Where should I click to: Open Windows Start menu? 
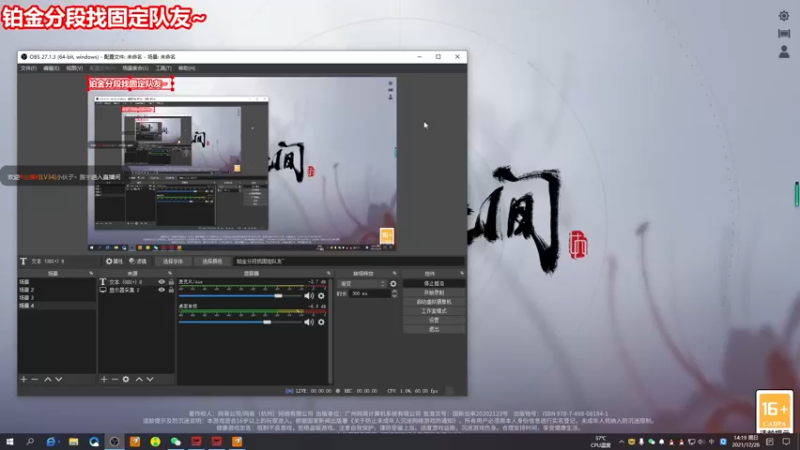[10, 441]
